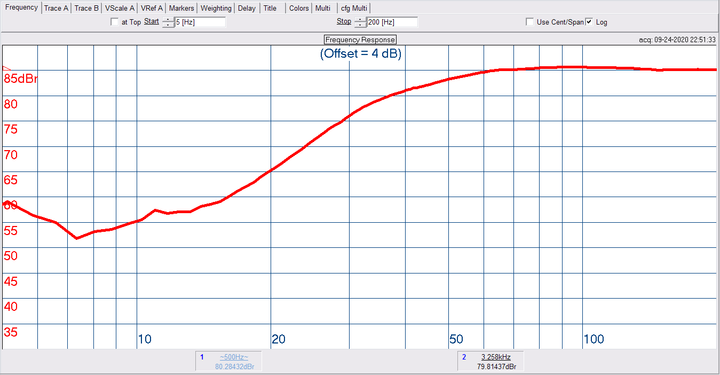Open the cfg Multi tab
The width and height of the screenshot is (720, 375).
(354, 8)
